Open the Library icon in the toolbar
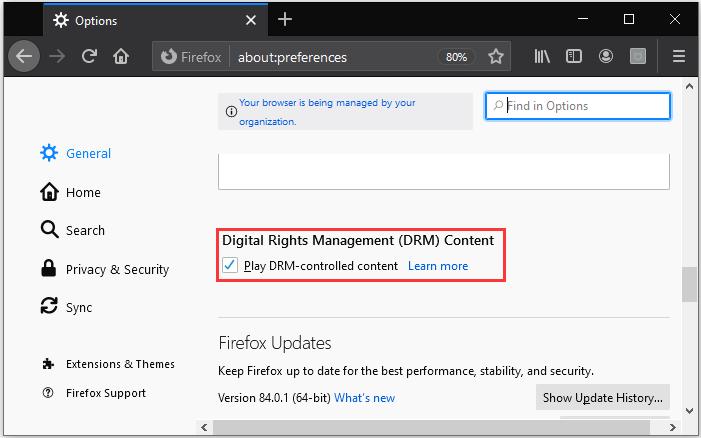This screenshot has height=438, width=701. coord(542,57)
